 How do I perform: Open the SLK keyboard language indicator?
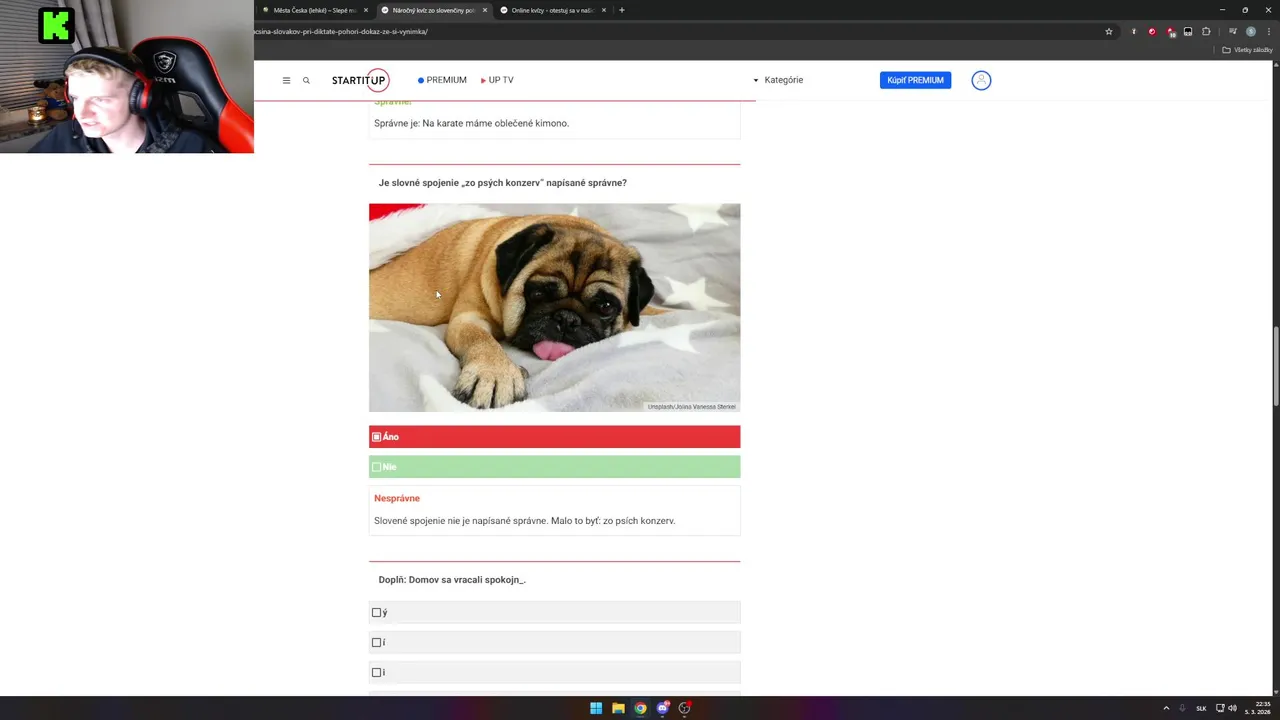point(1201,708)
